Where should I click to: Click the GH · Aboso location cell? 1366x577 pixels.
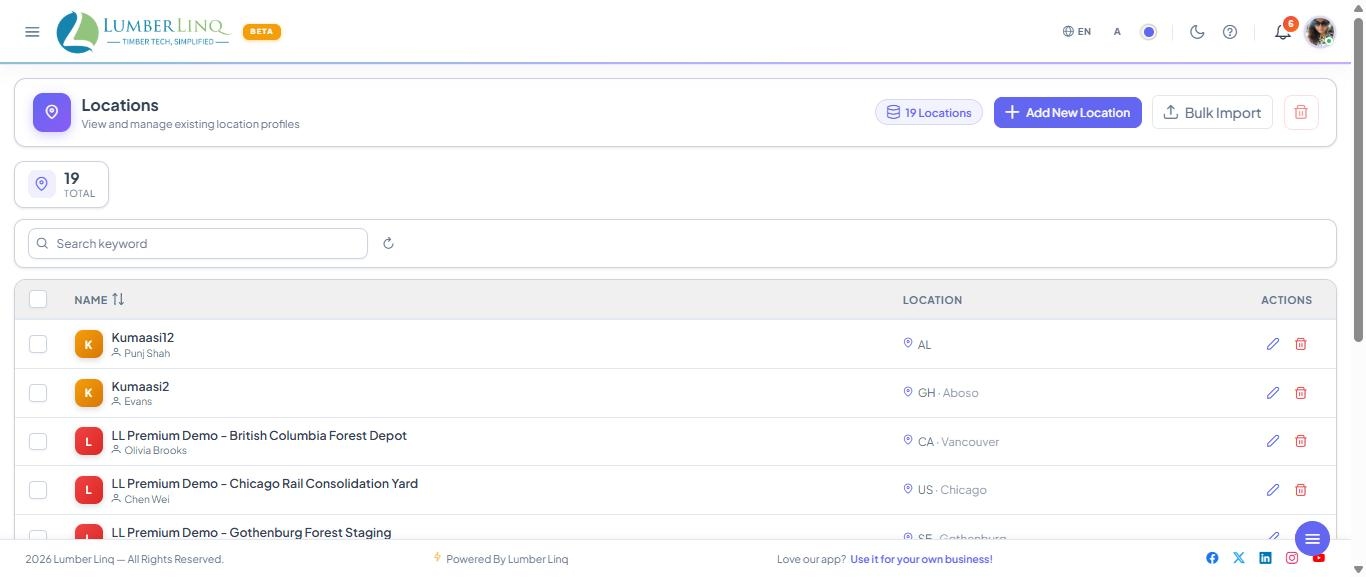pyautogui.click(x=940, y=393)
